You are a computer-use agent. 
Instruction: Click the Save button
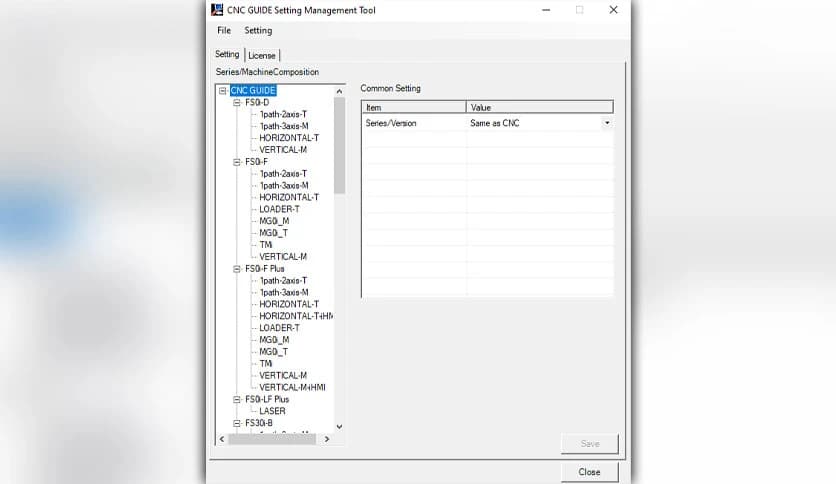click(x=590, y=443)
